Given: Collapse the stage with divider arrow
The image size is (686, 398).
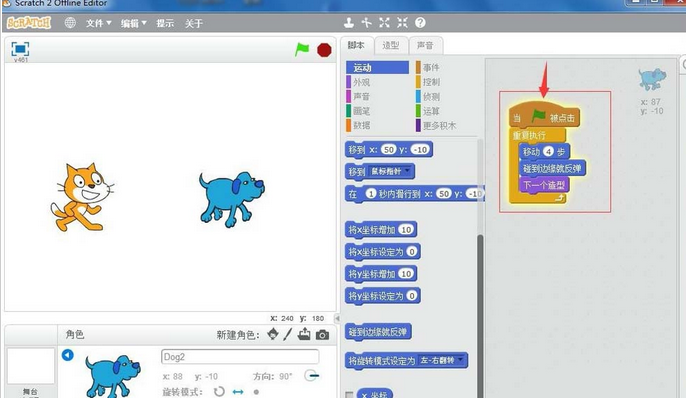Looking at the screenshot, I should [337, 318].
